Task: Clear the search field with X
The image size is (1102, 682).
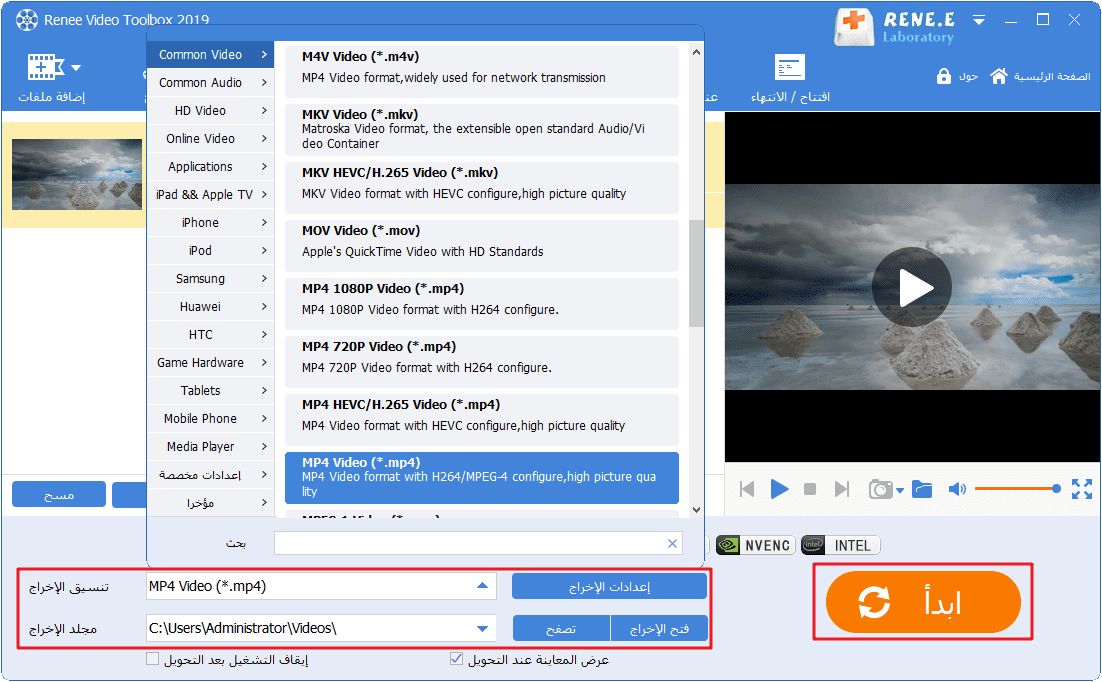Action: coord(672,543)
